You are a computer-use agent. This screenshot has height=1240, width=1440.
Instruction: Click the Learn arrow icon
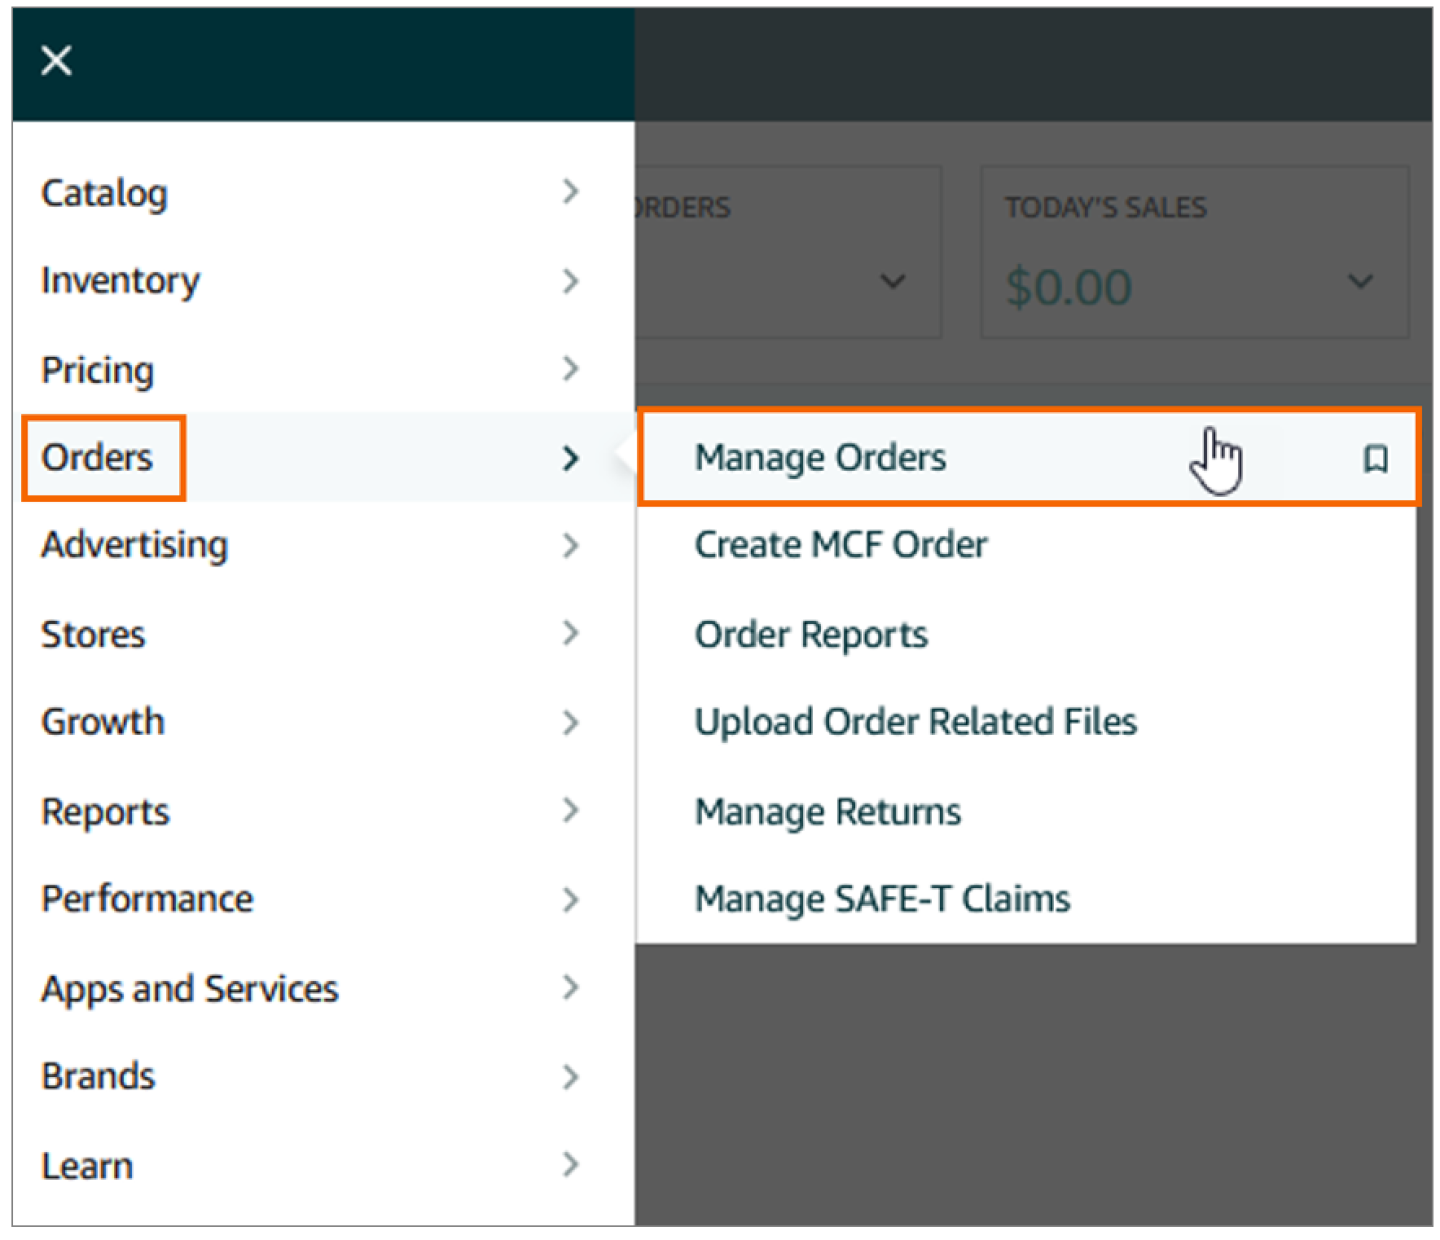pos(570,1165)
